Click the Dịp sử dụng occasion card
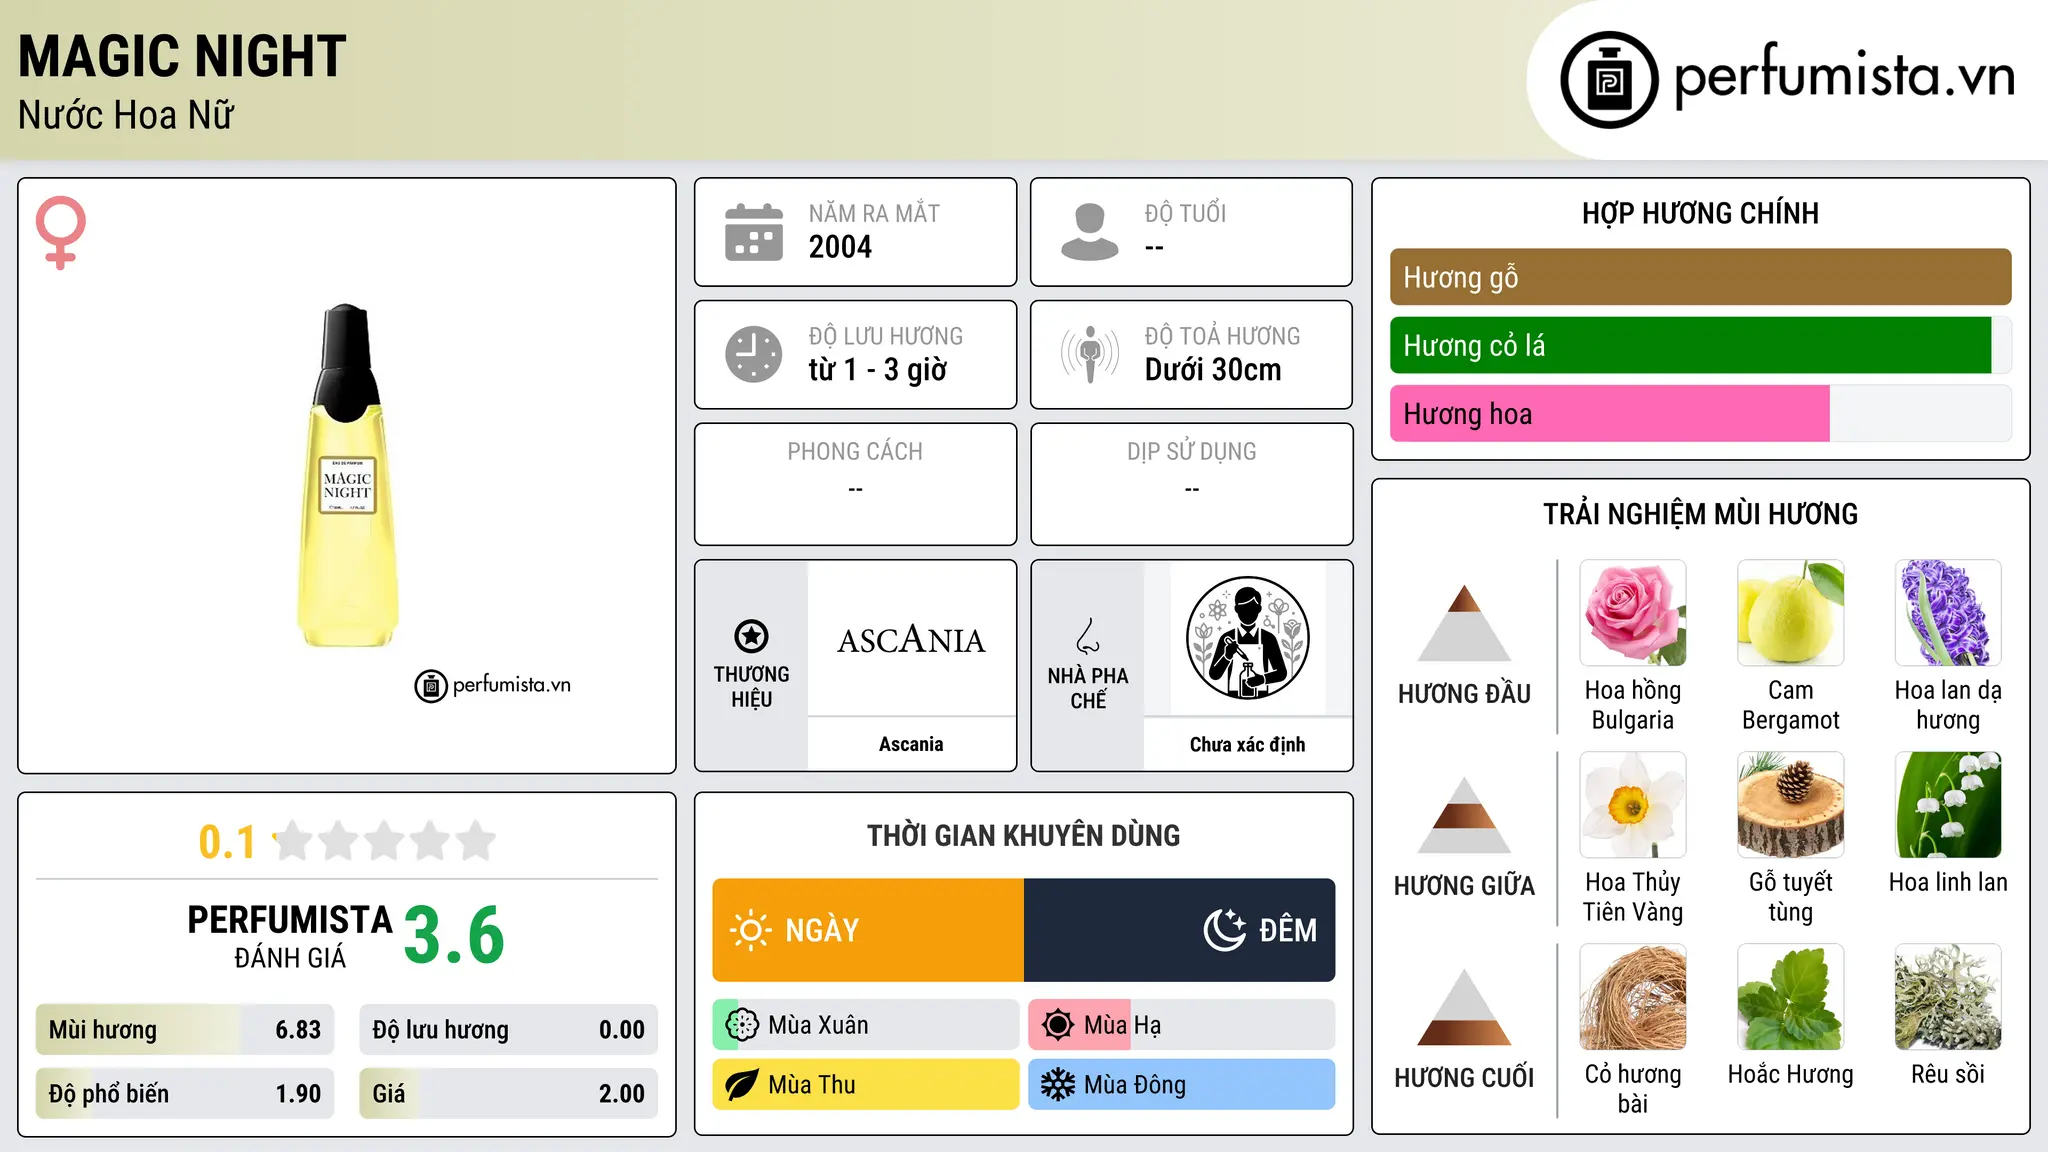 [1192, 484]
